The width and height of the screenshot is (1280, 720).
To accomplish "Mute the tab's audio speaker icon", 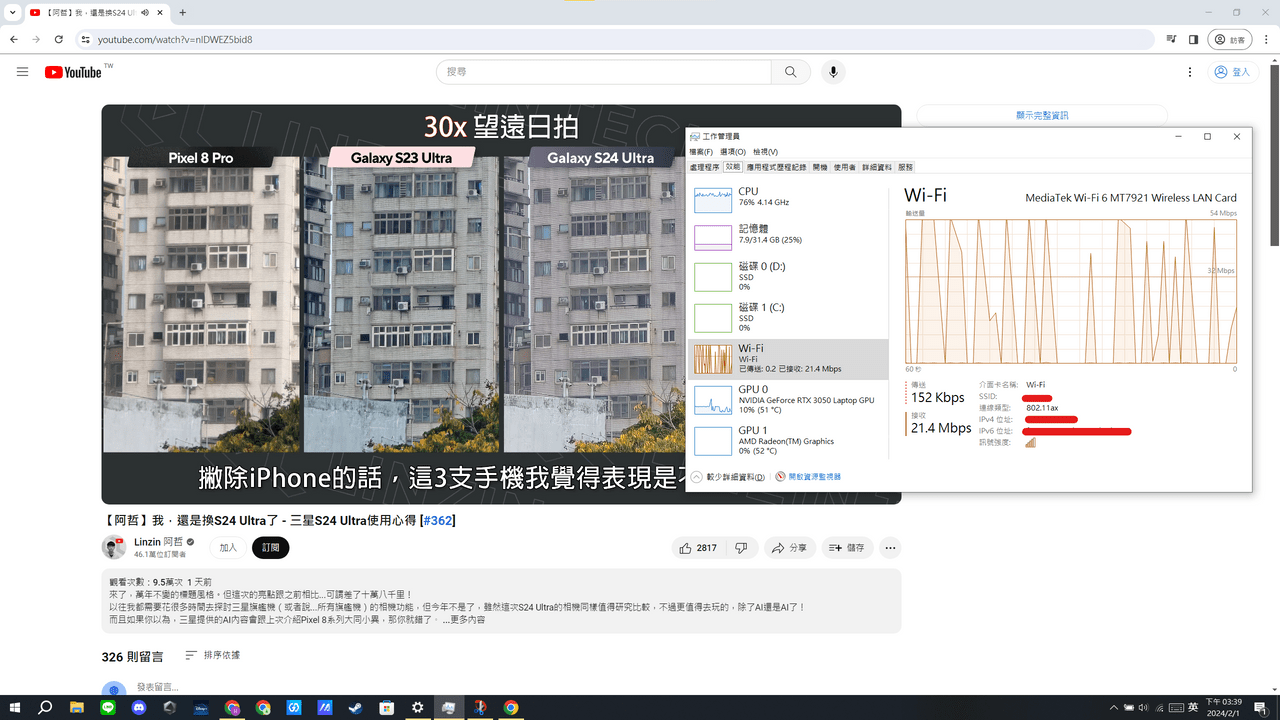I will (x=145, y=13).
